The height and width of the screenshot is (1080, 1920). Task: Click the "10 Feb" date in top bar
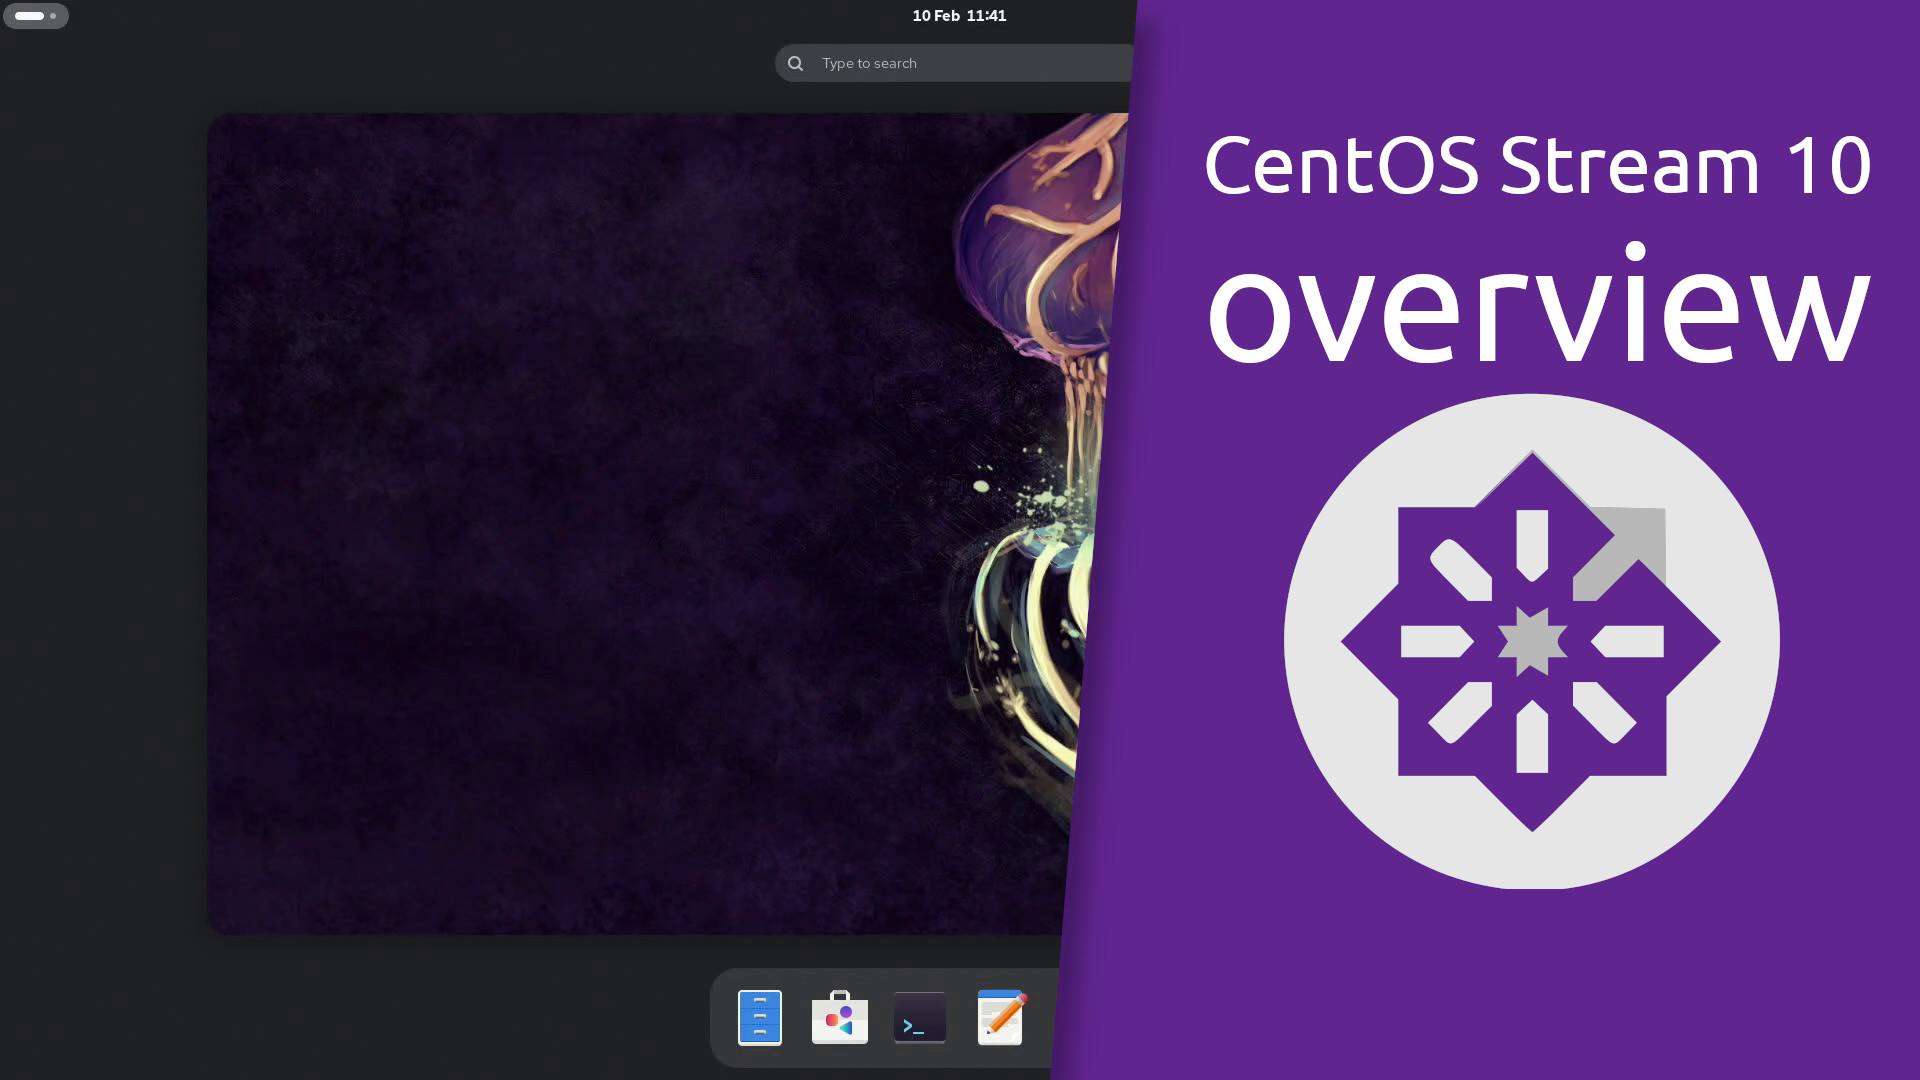(x=935, y=16)
